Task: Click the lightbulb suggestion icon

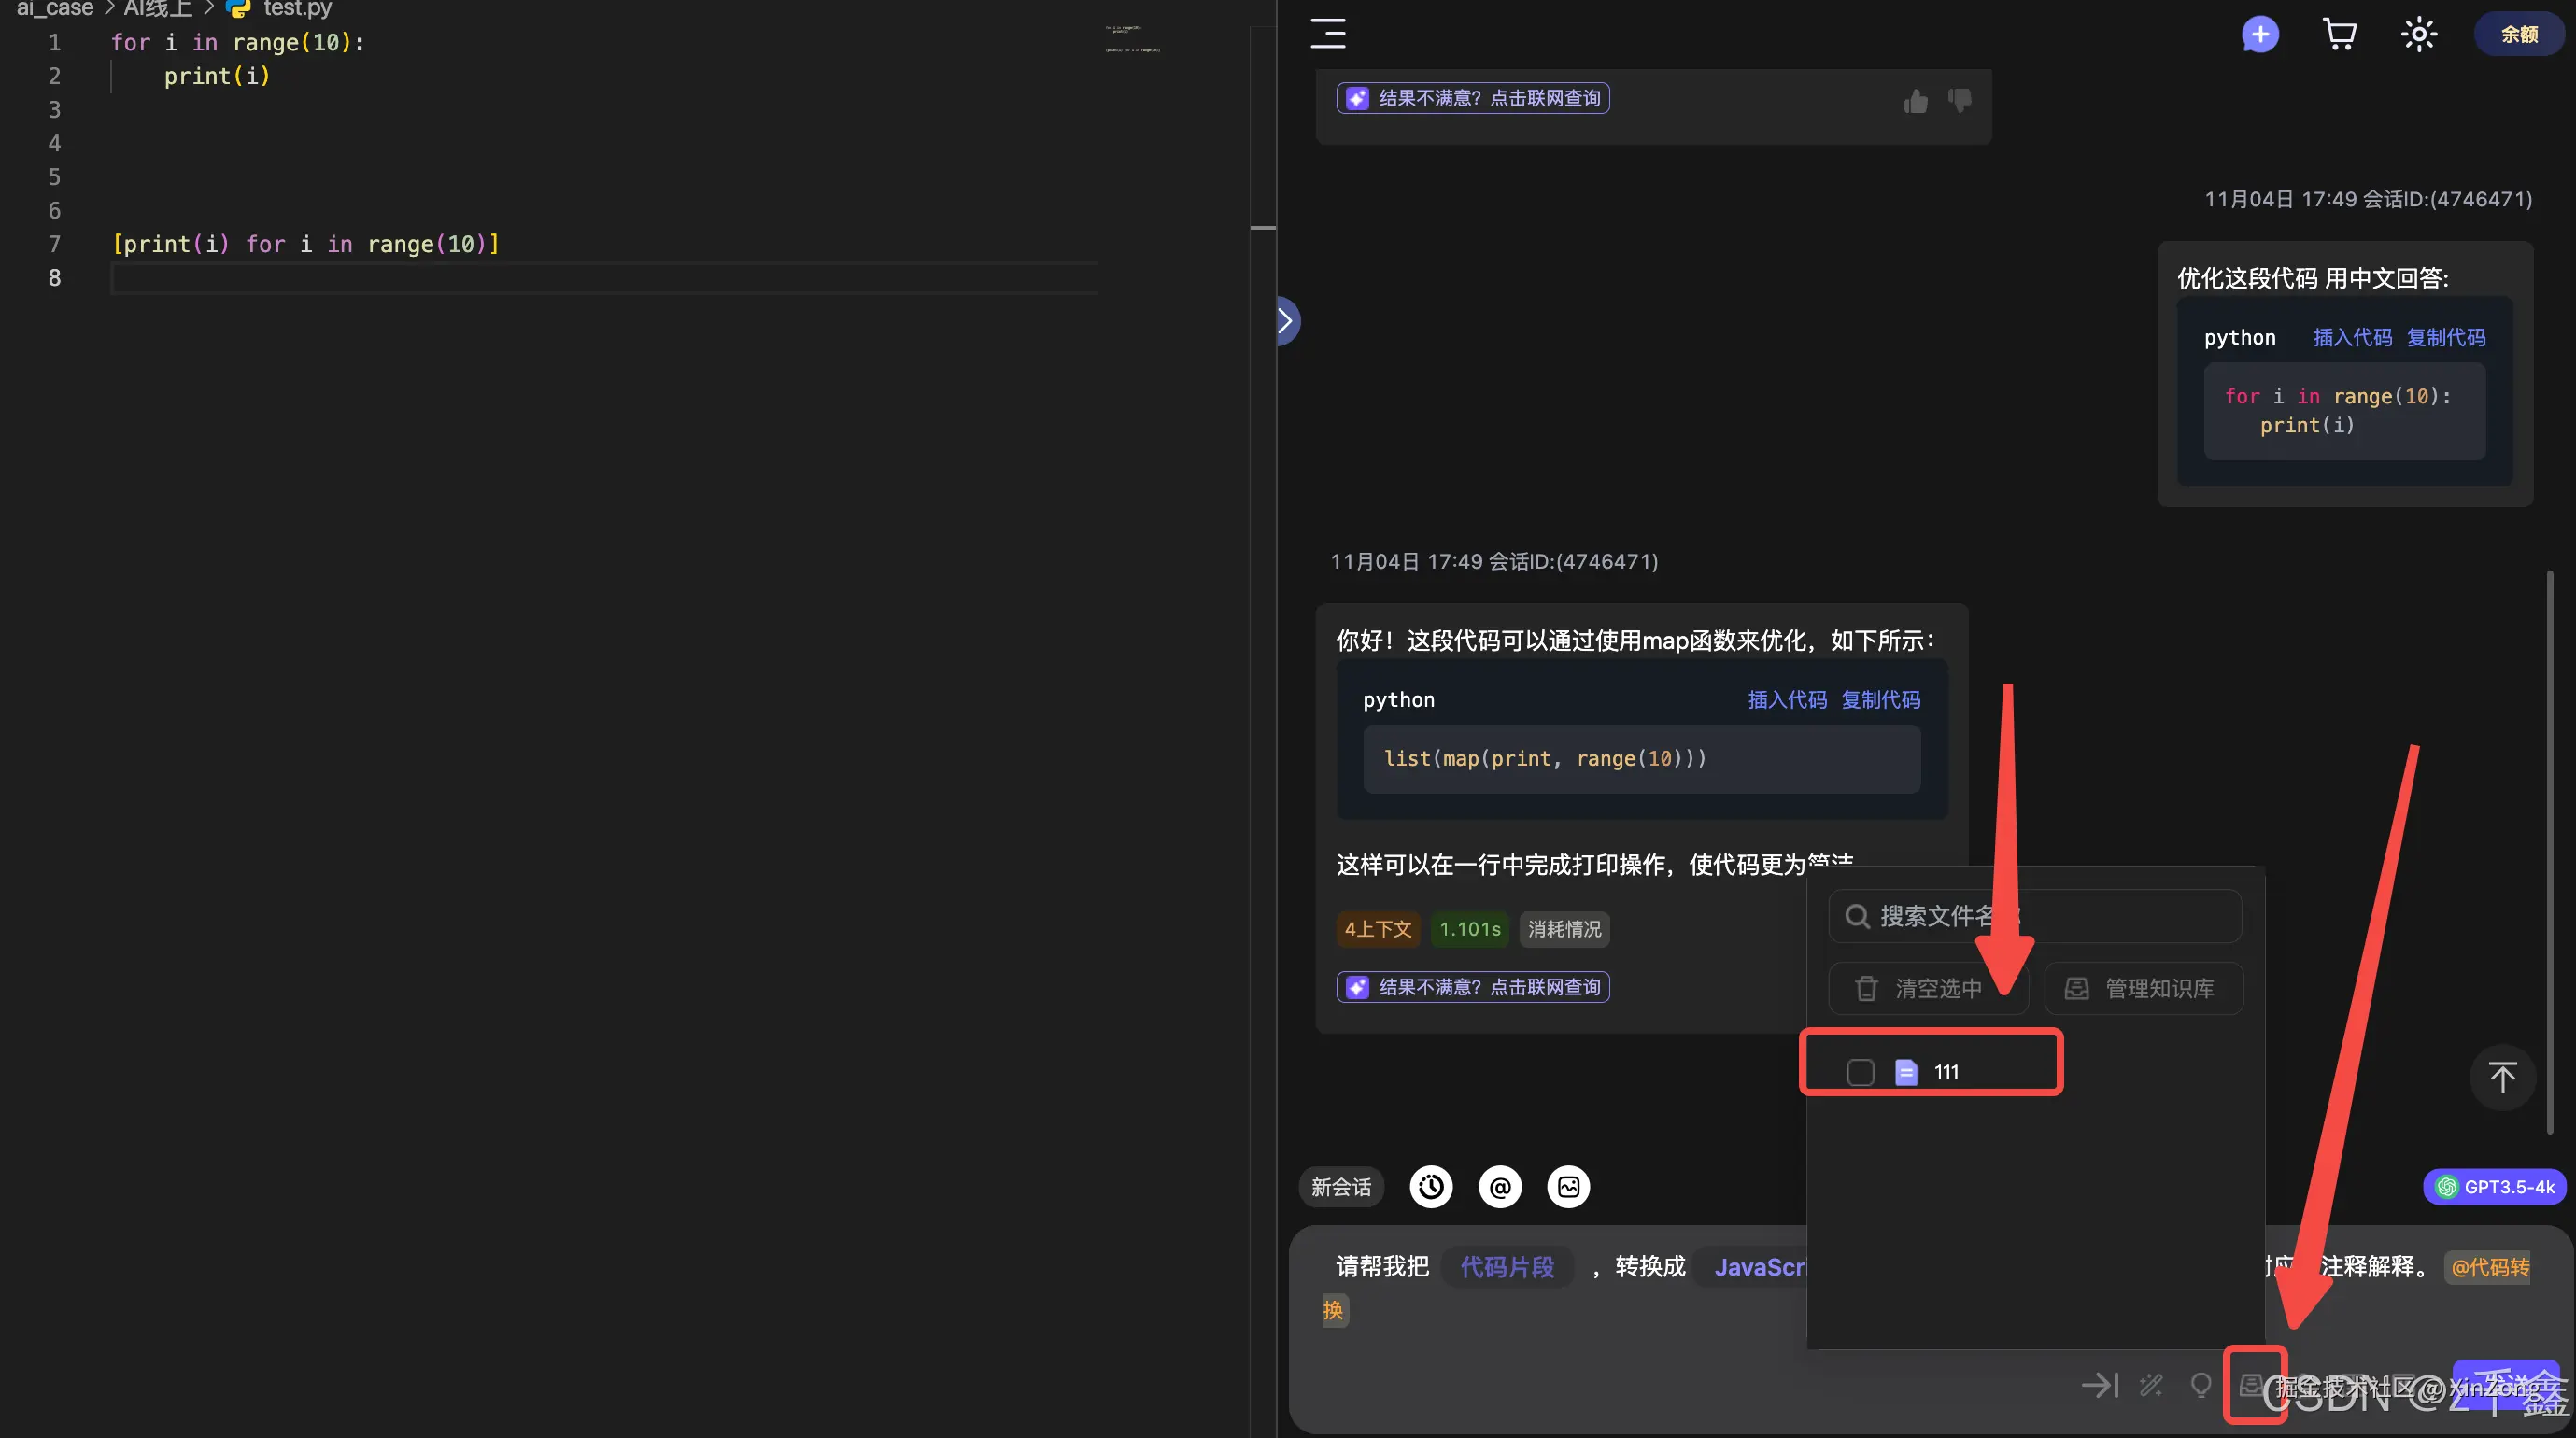Action: 2201,1385
